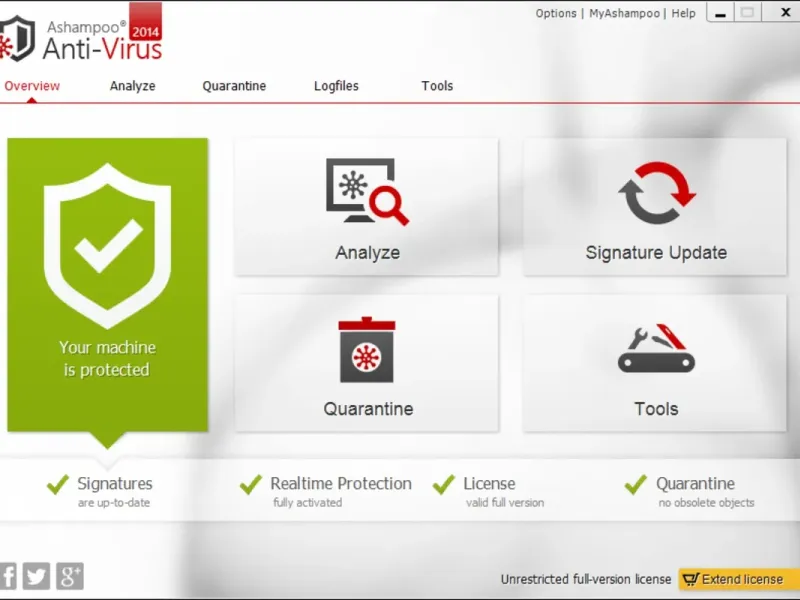The width and height of the screenshot is (800, 600).
Task: Switch to the Logfiles tab
Action: [336, 86]
